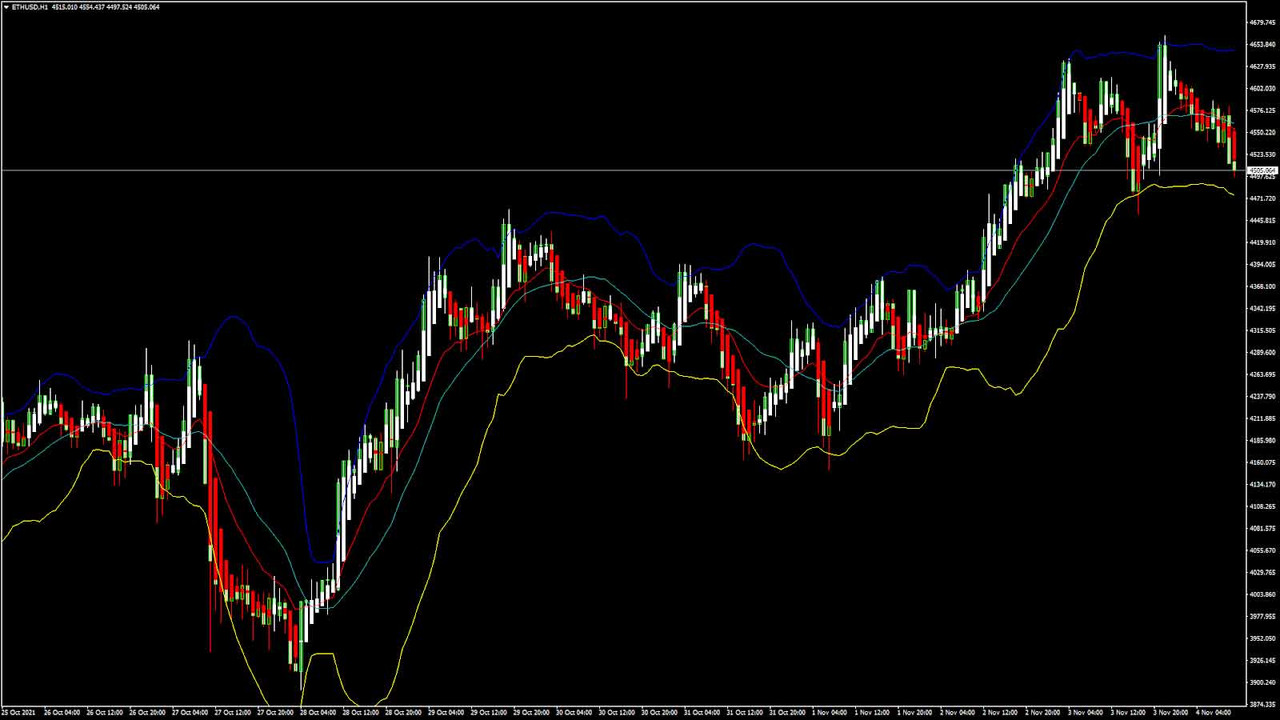1280x720 pixels.
Task: Click the 29 Oct 20:00 time label
Action: point(530,713)
